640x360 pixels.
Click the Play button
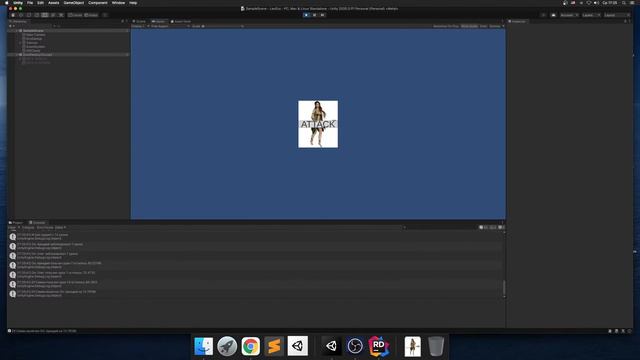click(x=307, y=15)
